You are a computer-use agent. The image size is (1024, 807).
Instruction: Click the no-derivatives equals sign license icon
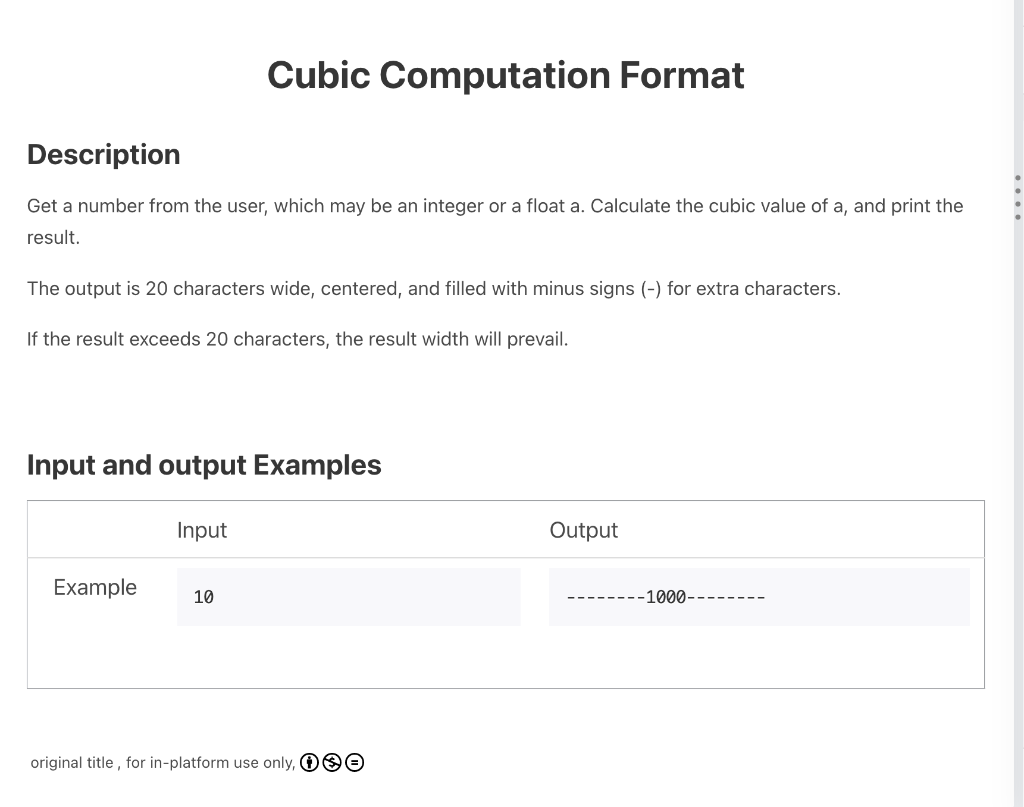pos(354,762)
